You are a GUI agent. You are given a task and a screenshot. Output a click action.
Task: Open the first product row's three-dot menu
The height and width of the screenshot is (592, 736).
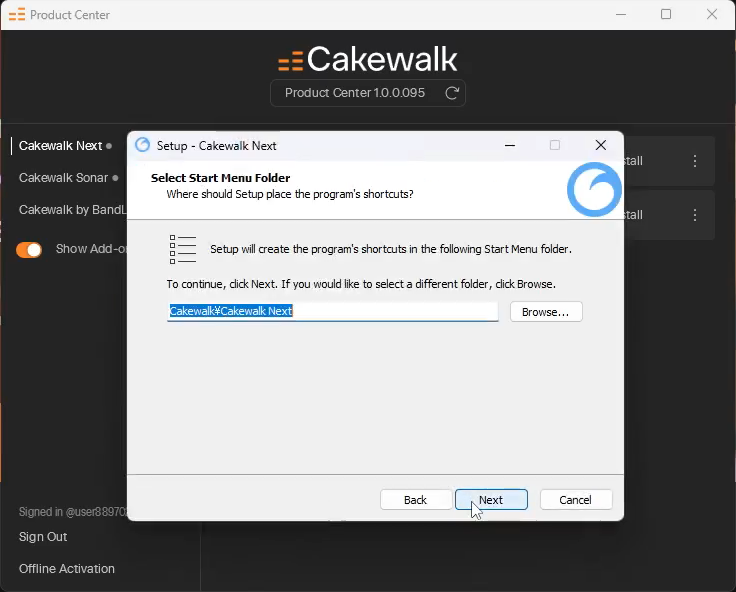point(695,161)
